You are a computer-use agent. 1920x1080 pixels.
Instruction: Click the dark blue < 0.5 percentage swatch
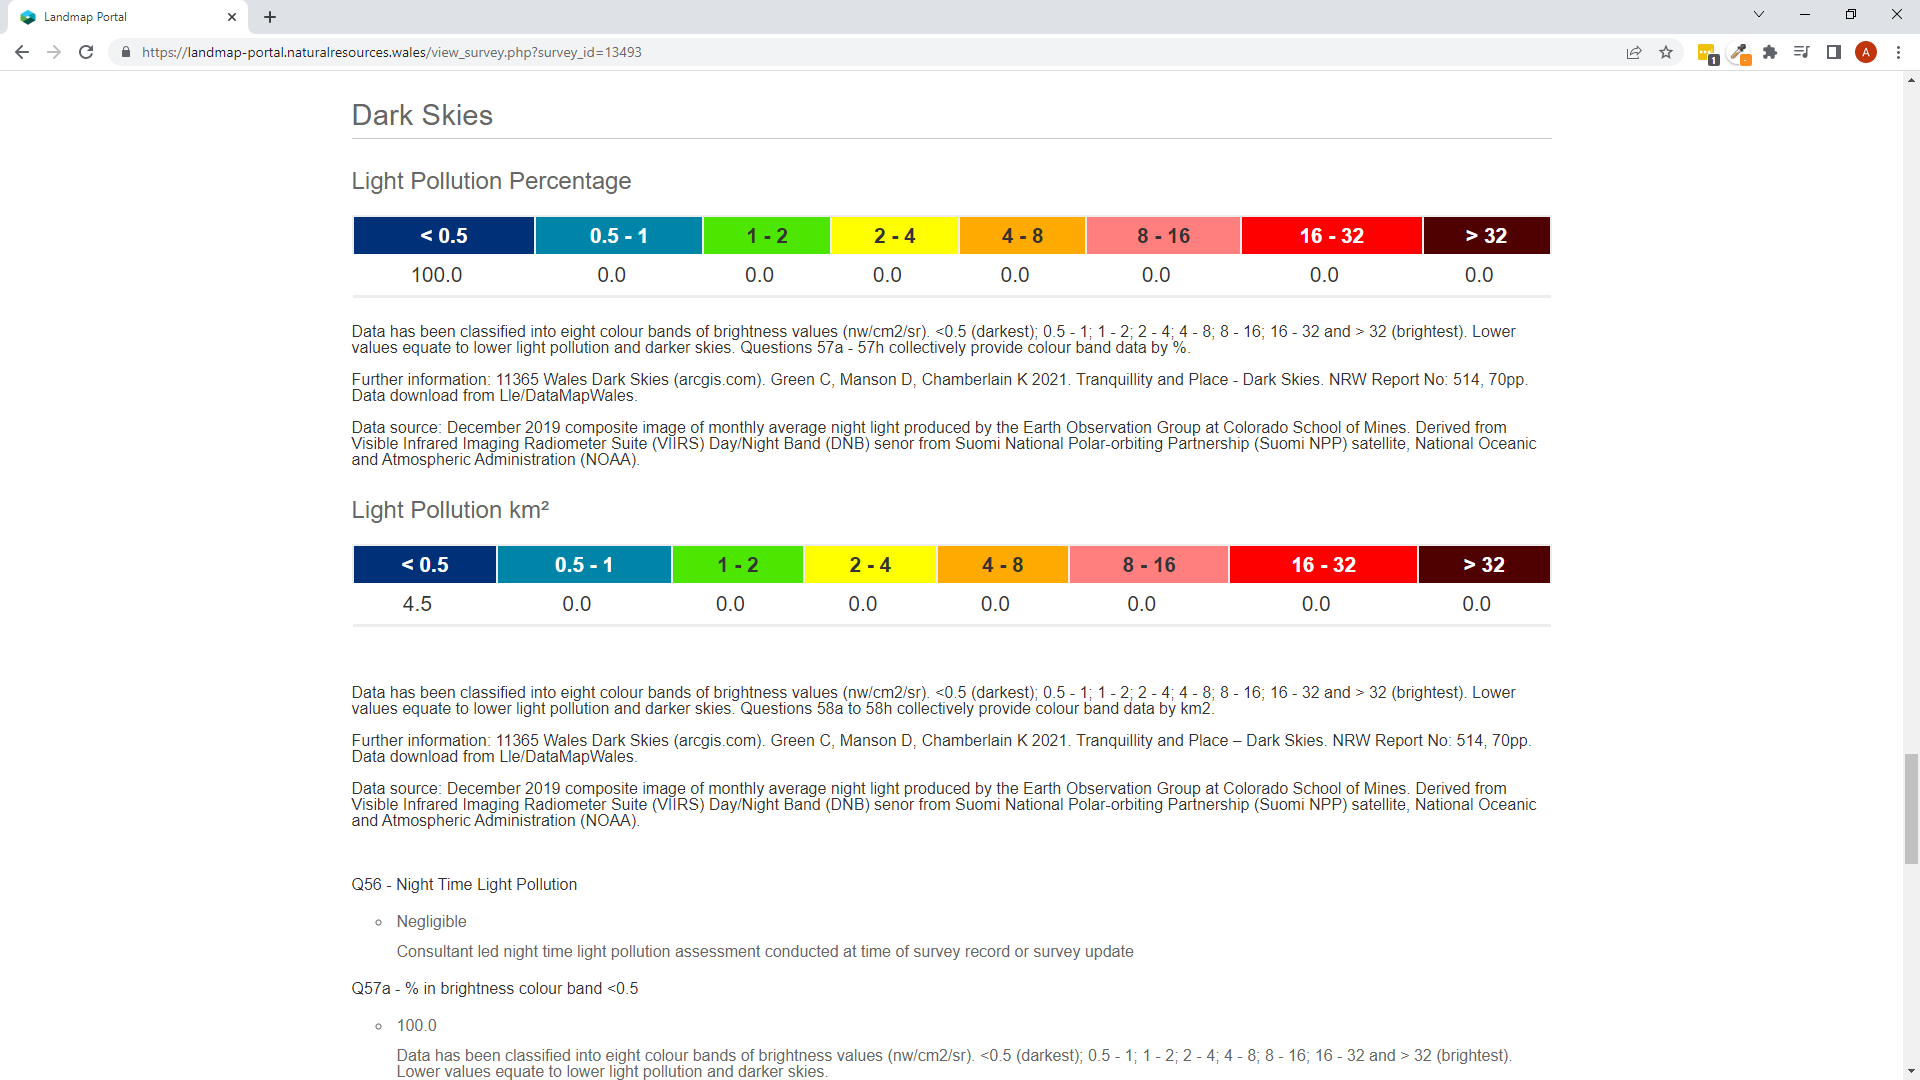[443, 236]
